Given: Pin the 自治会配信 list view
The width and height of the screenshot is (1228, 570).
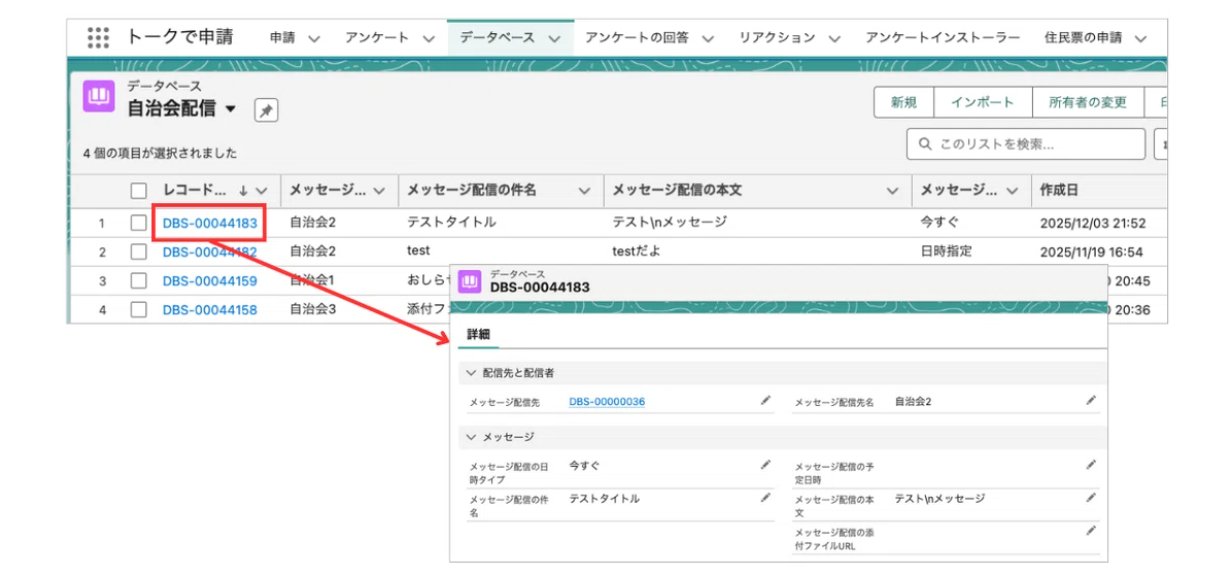Looking at the screenshot, I should [x=266, y=111].
